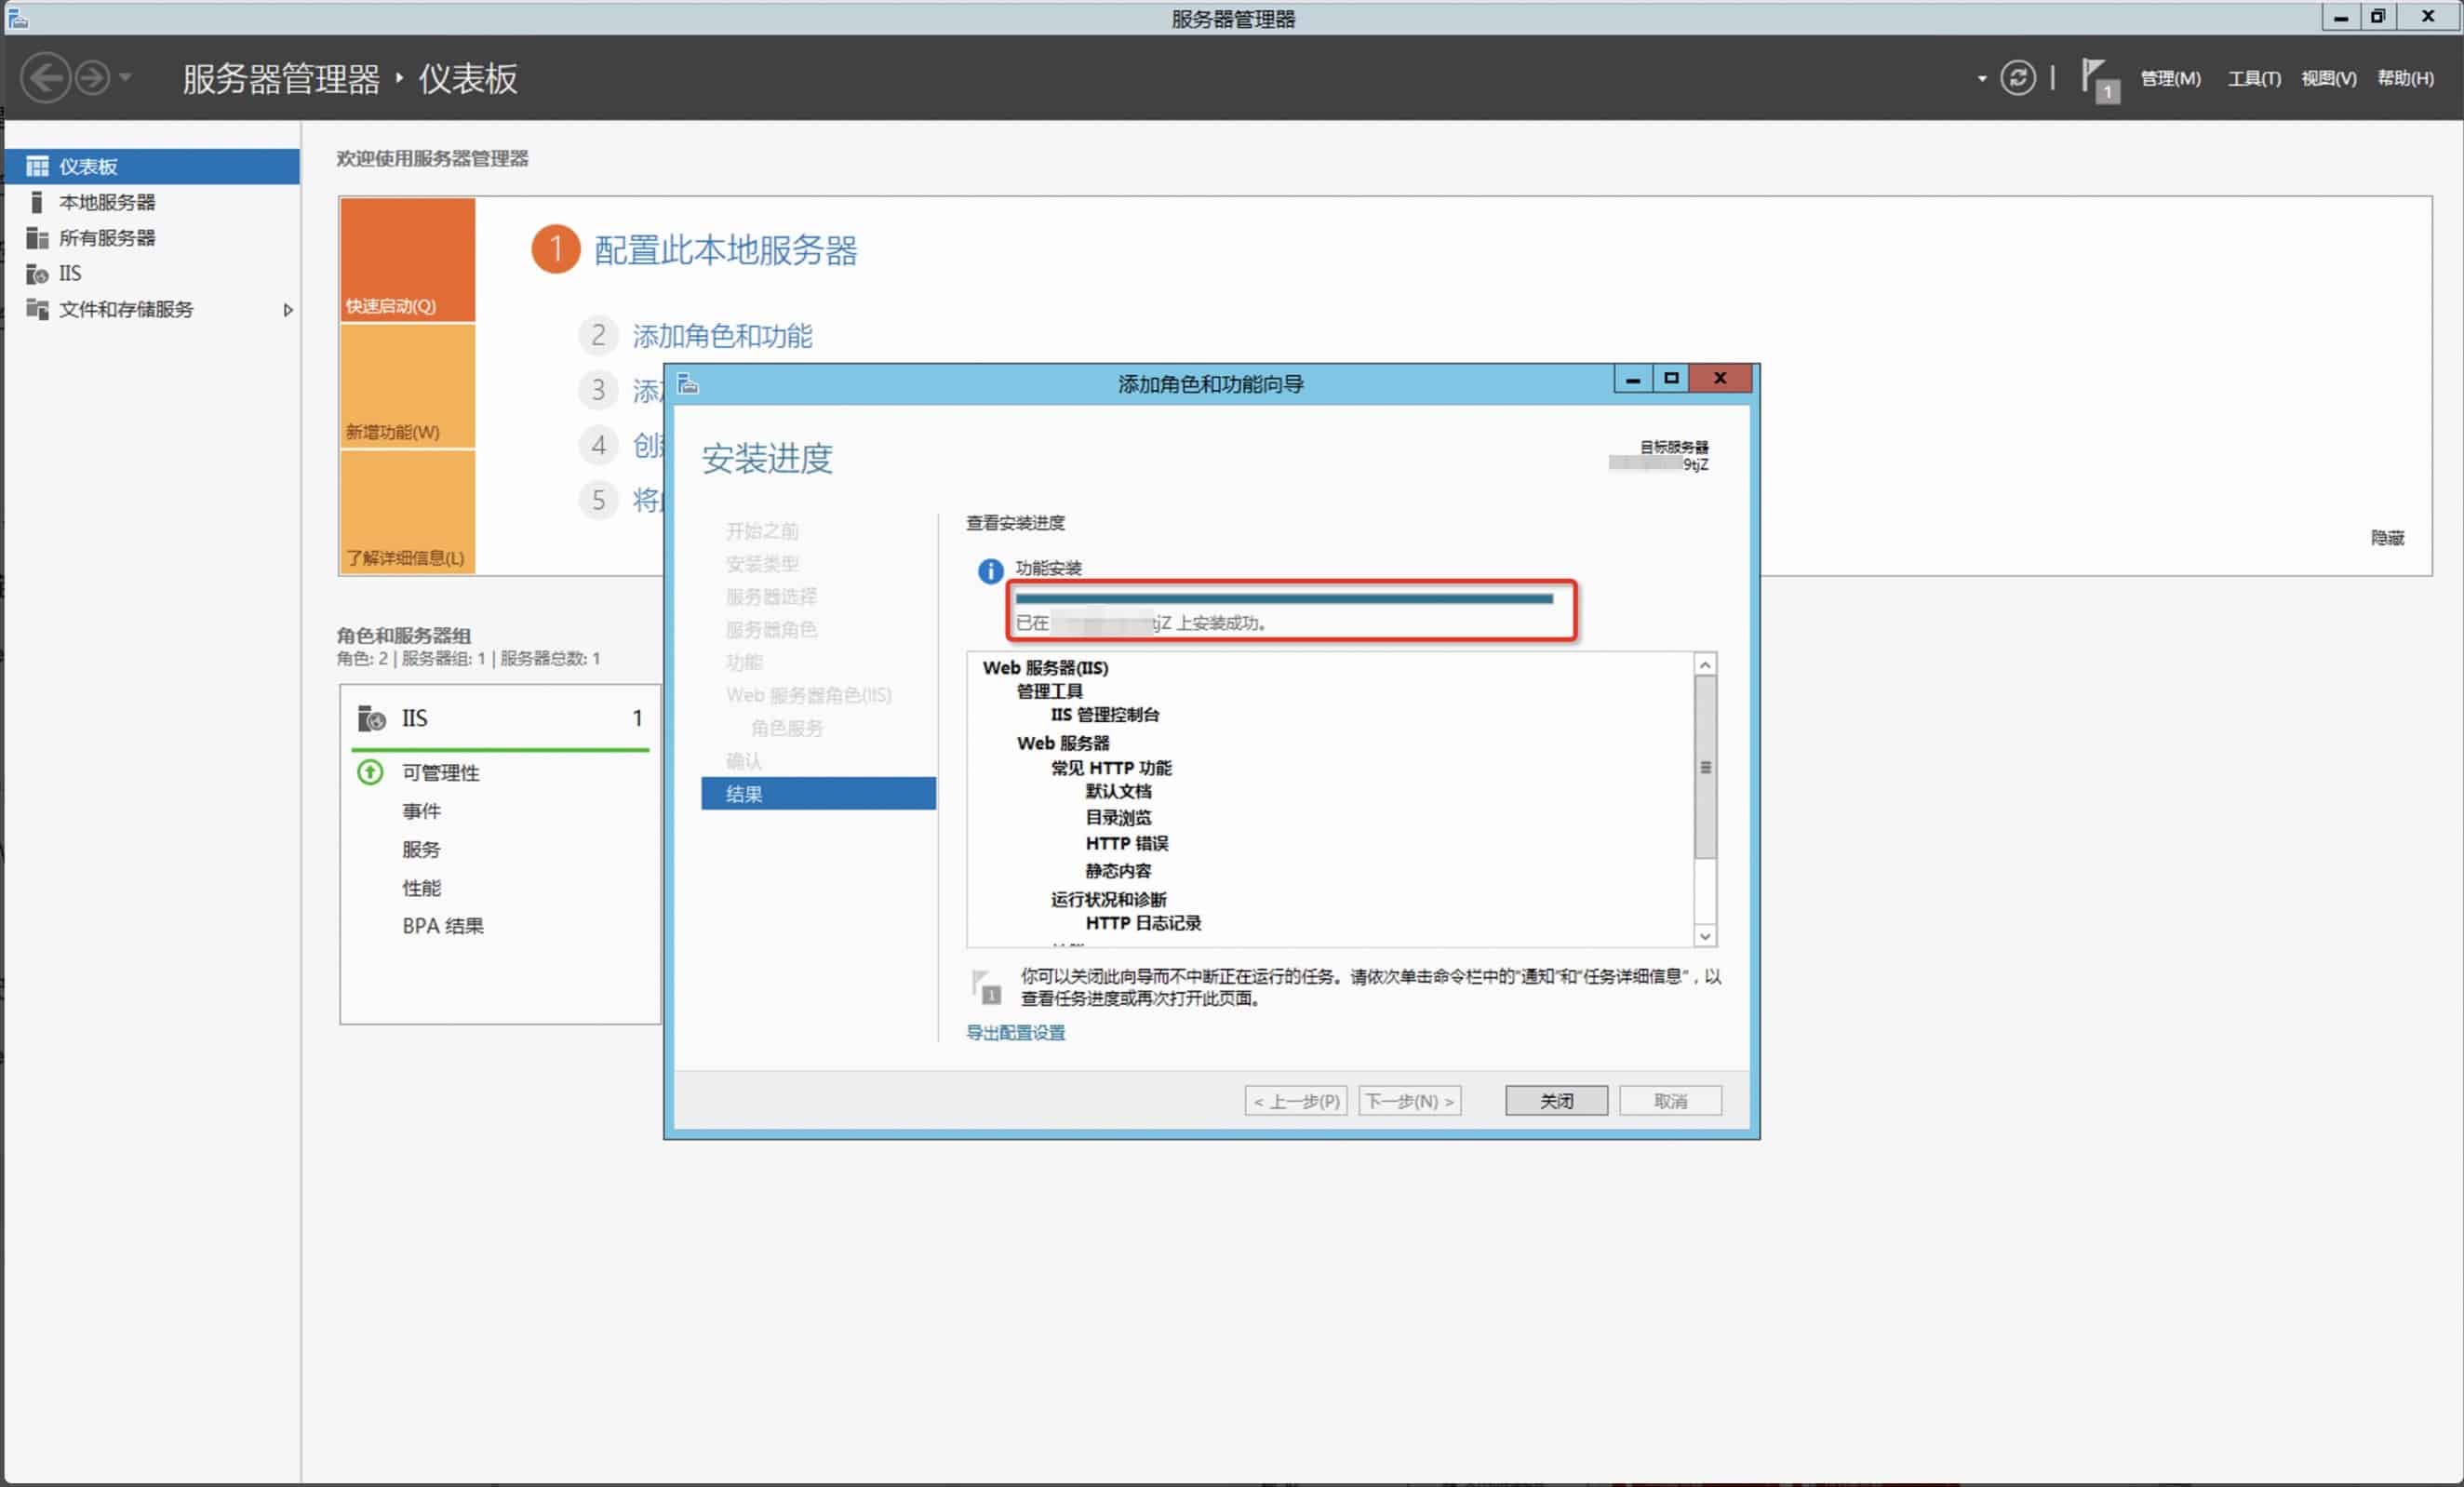Open the 工具(T) menu
This screenshot has height=1487, width=2464.
tap(2253, 78)
